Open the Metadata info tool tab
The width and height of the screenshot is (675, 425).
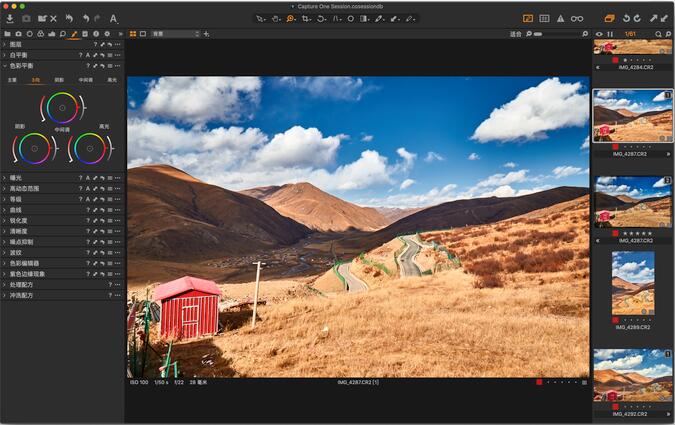(x=96, y=34)
